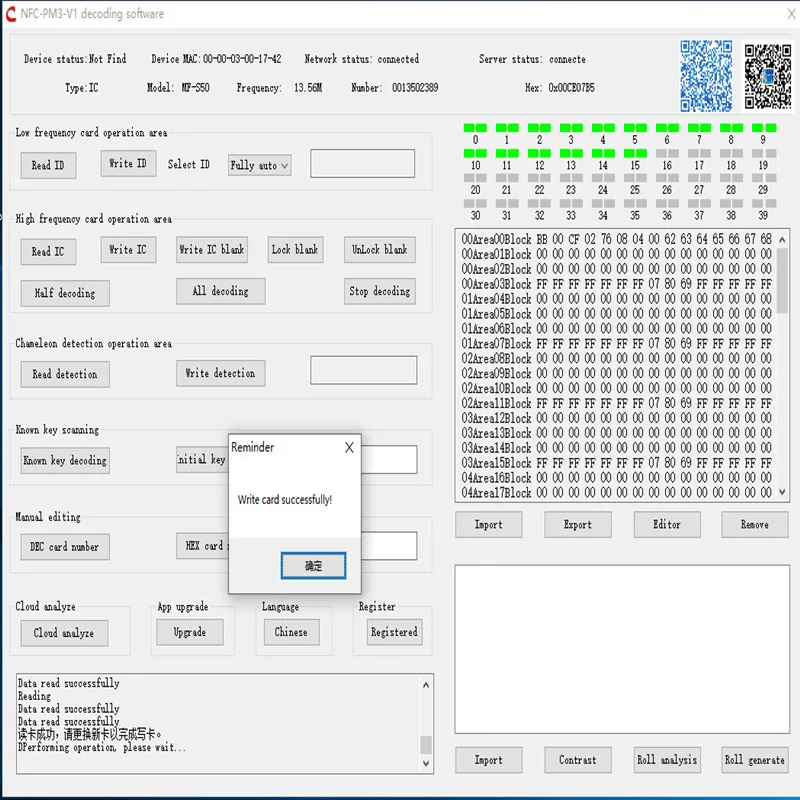
Task: Click Read detection button
Action: (x=65, y=374)
